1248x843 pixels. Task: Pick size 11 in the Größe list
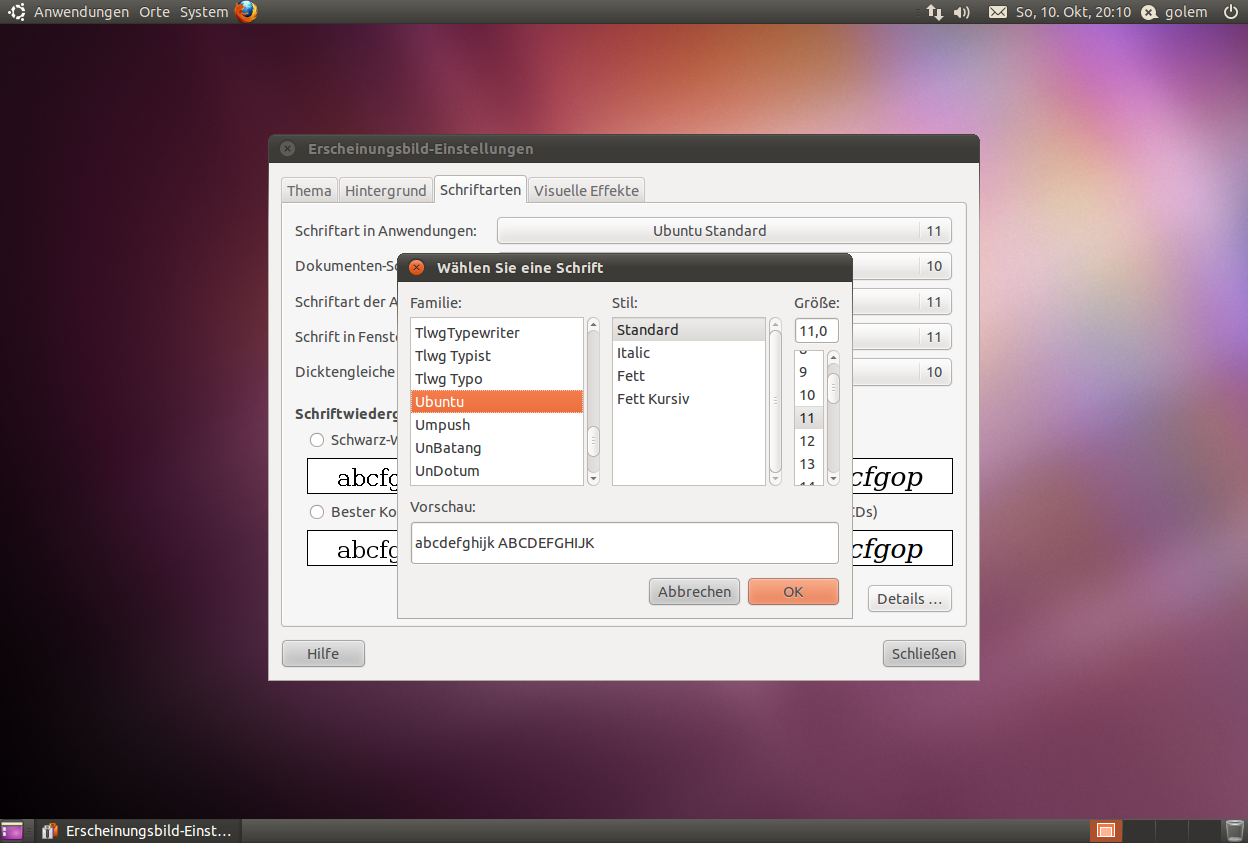coord(809,418)
